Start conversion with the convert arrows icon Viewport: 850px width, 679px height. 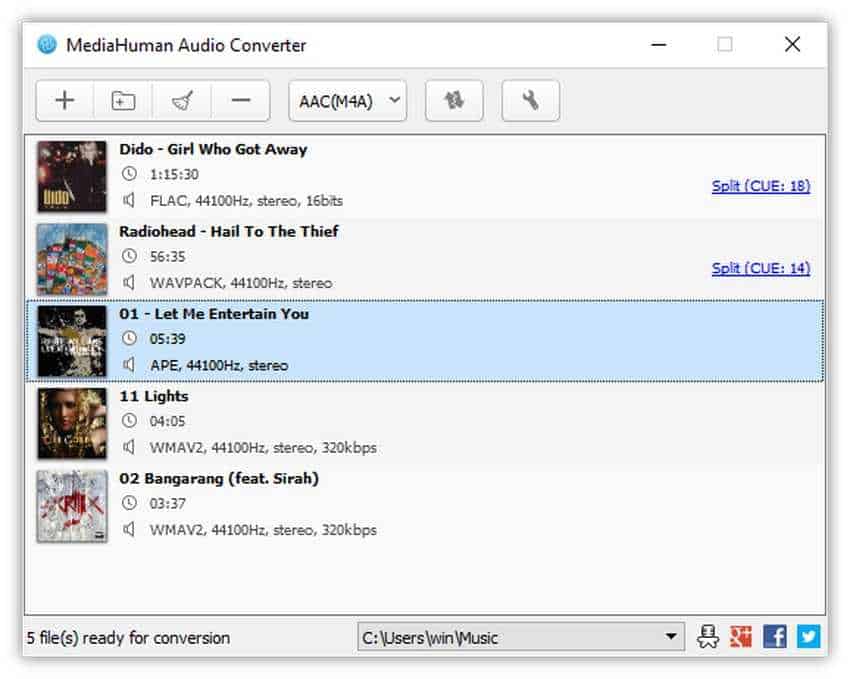pyautogui.click(x=454, y=101)
